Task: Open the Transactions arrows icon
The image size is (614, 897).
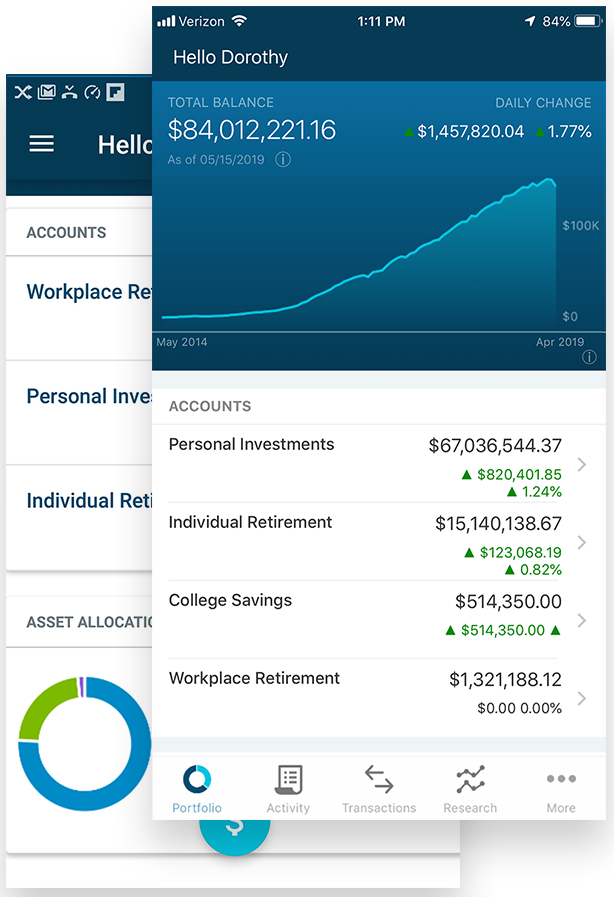Action: 379,779
